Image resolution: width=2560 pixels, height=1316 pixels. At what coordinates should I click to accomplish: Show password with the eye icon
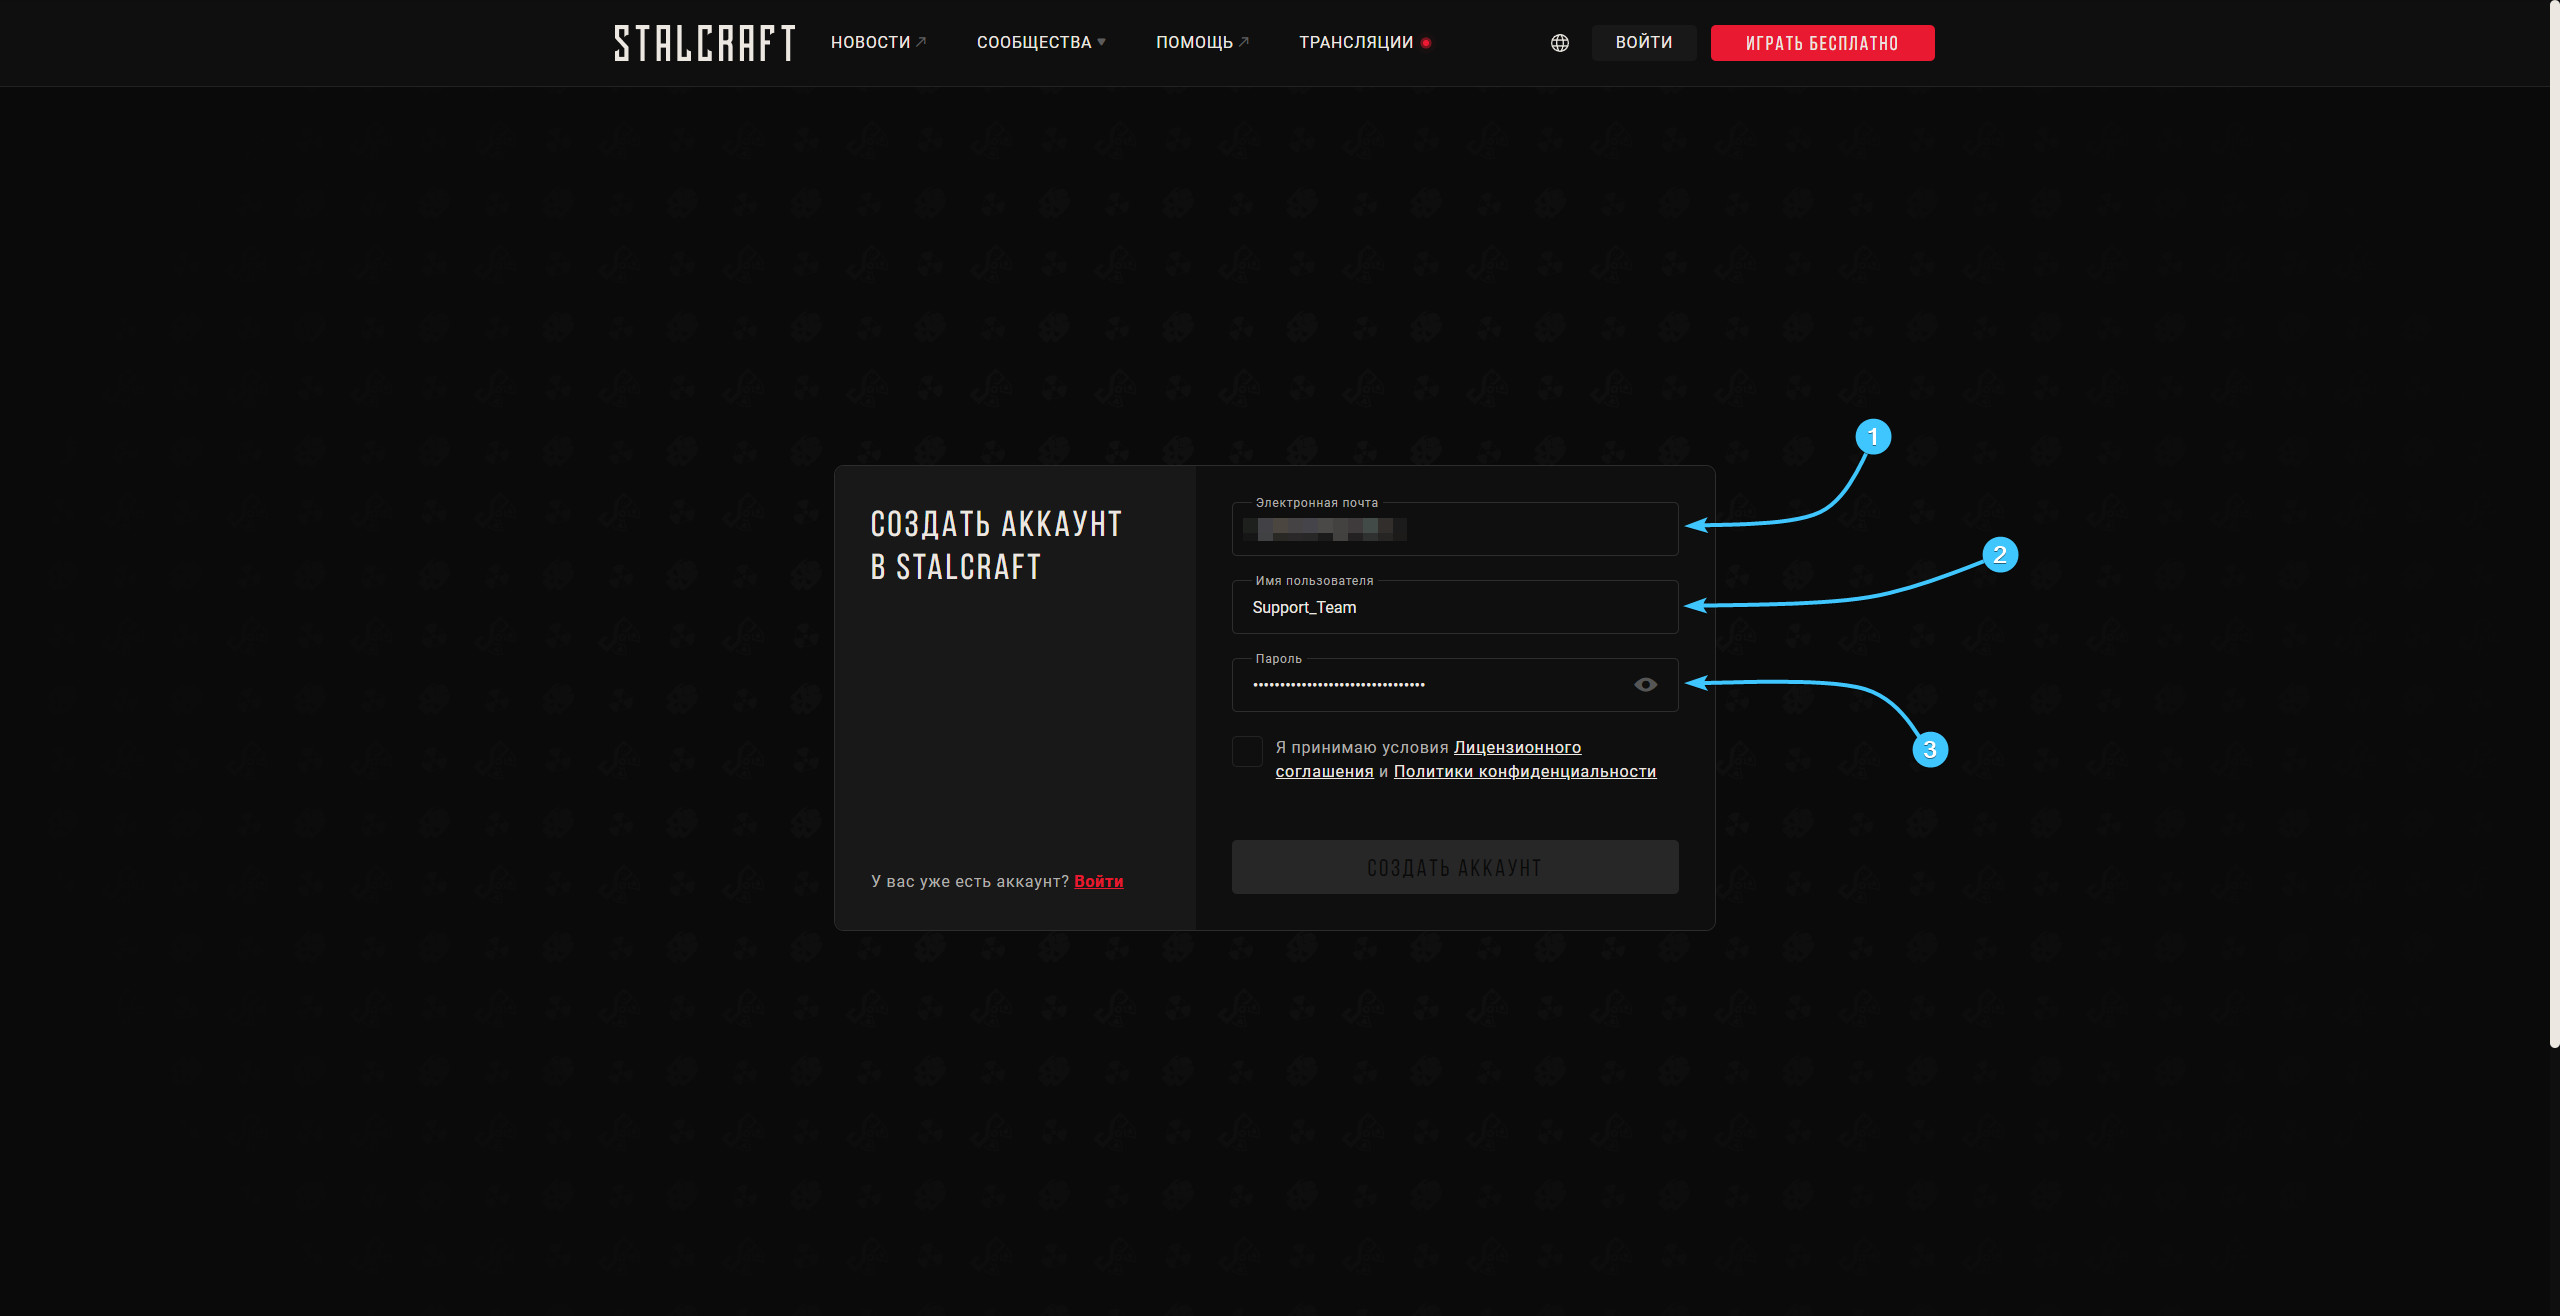(1645, 685)
